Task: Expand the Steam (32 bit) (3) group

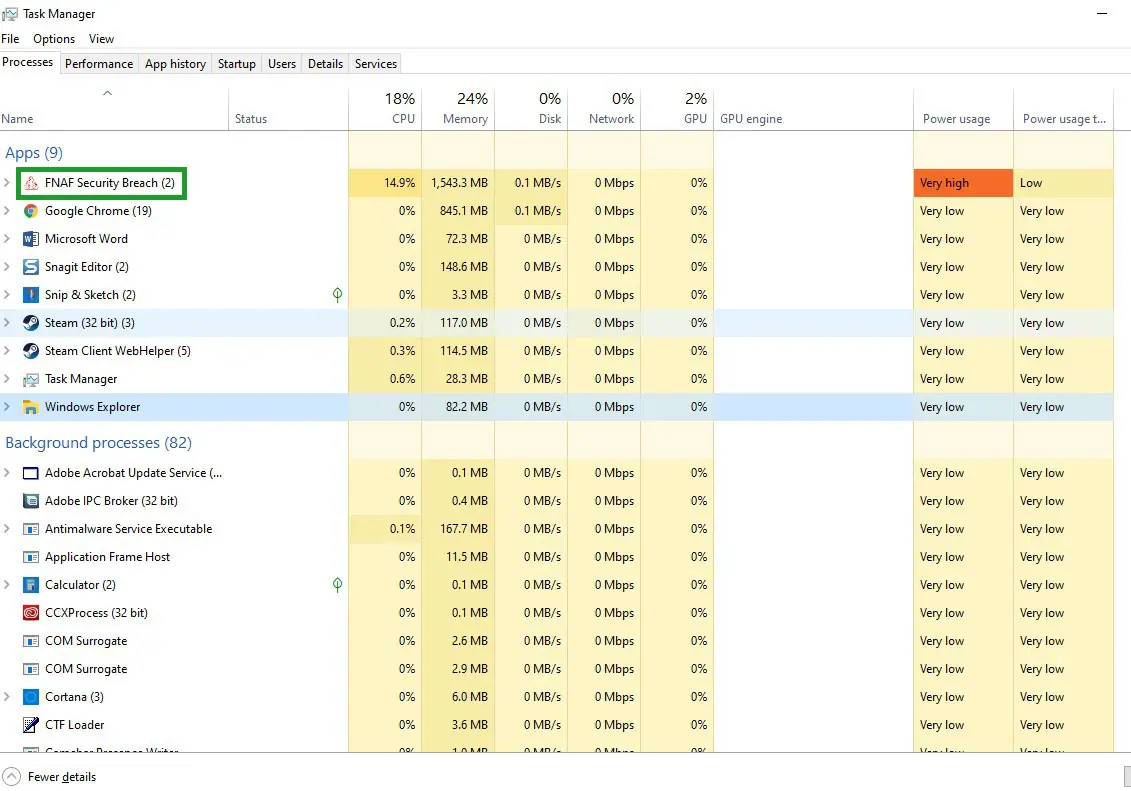Action: coord(6,323)
